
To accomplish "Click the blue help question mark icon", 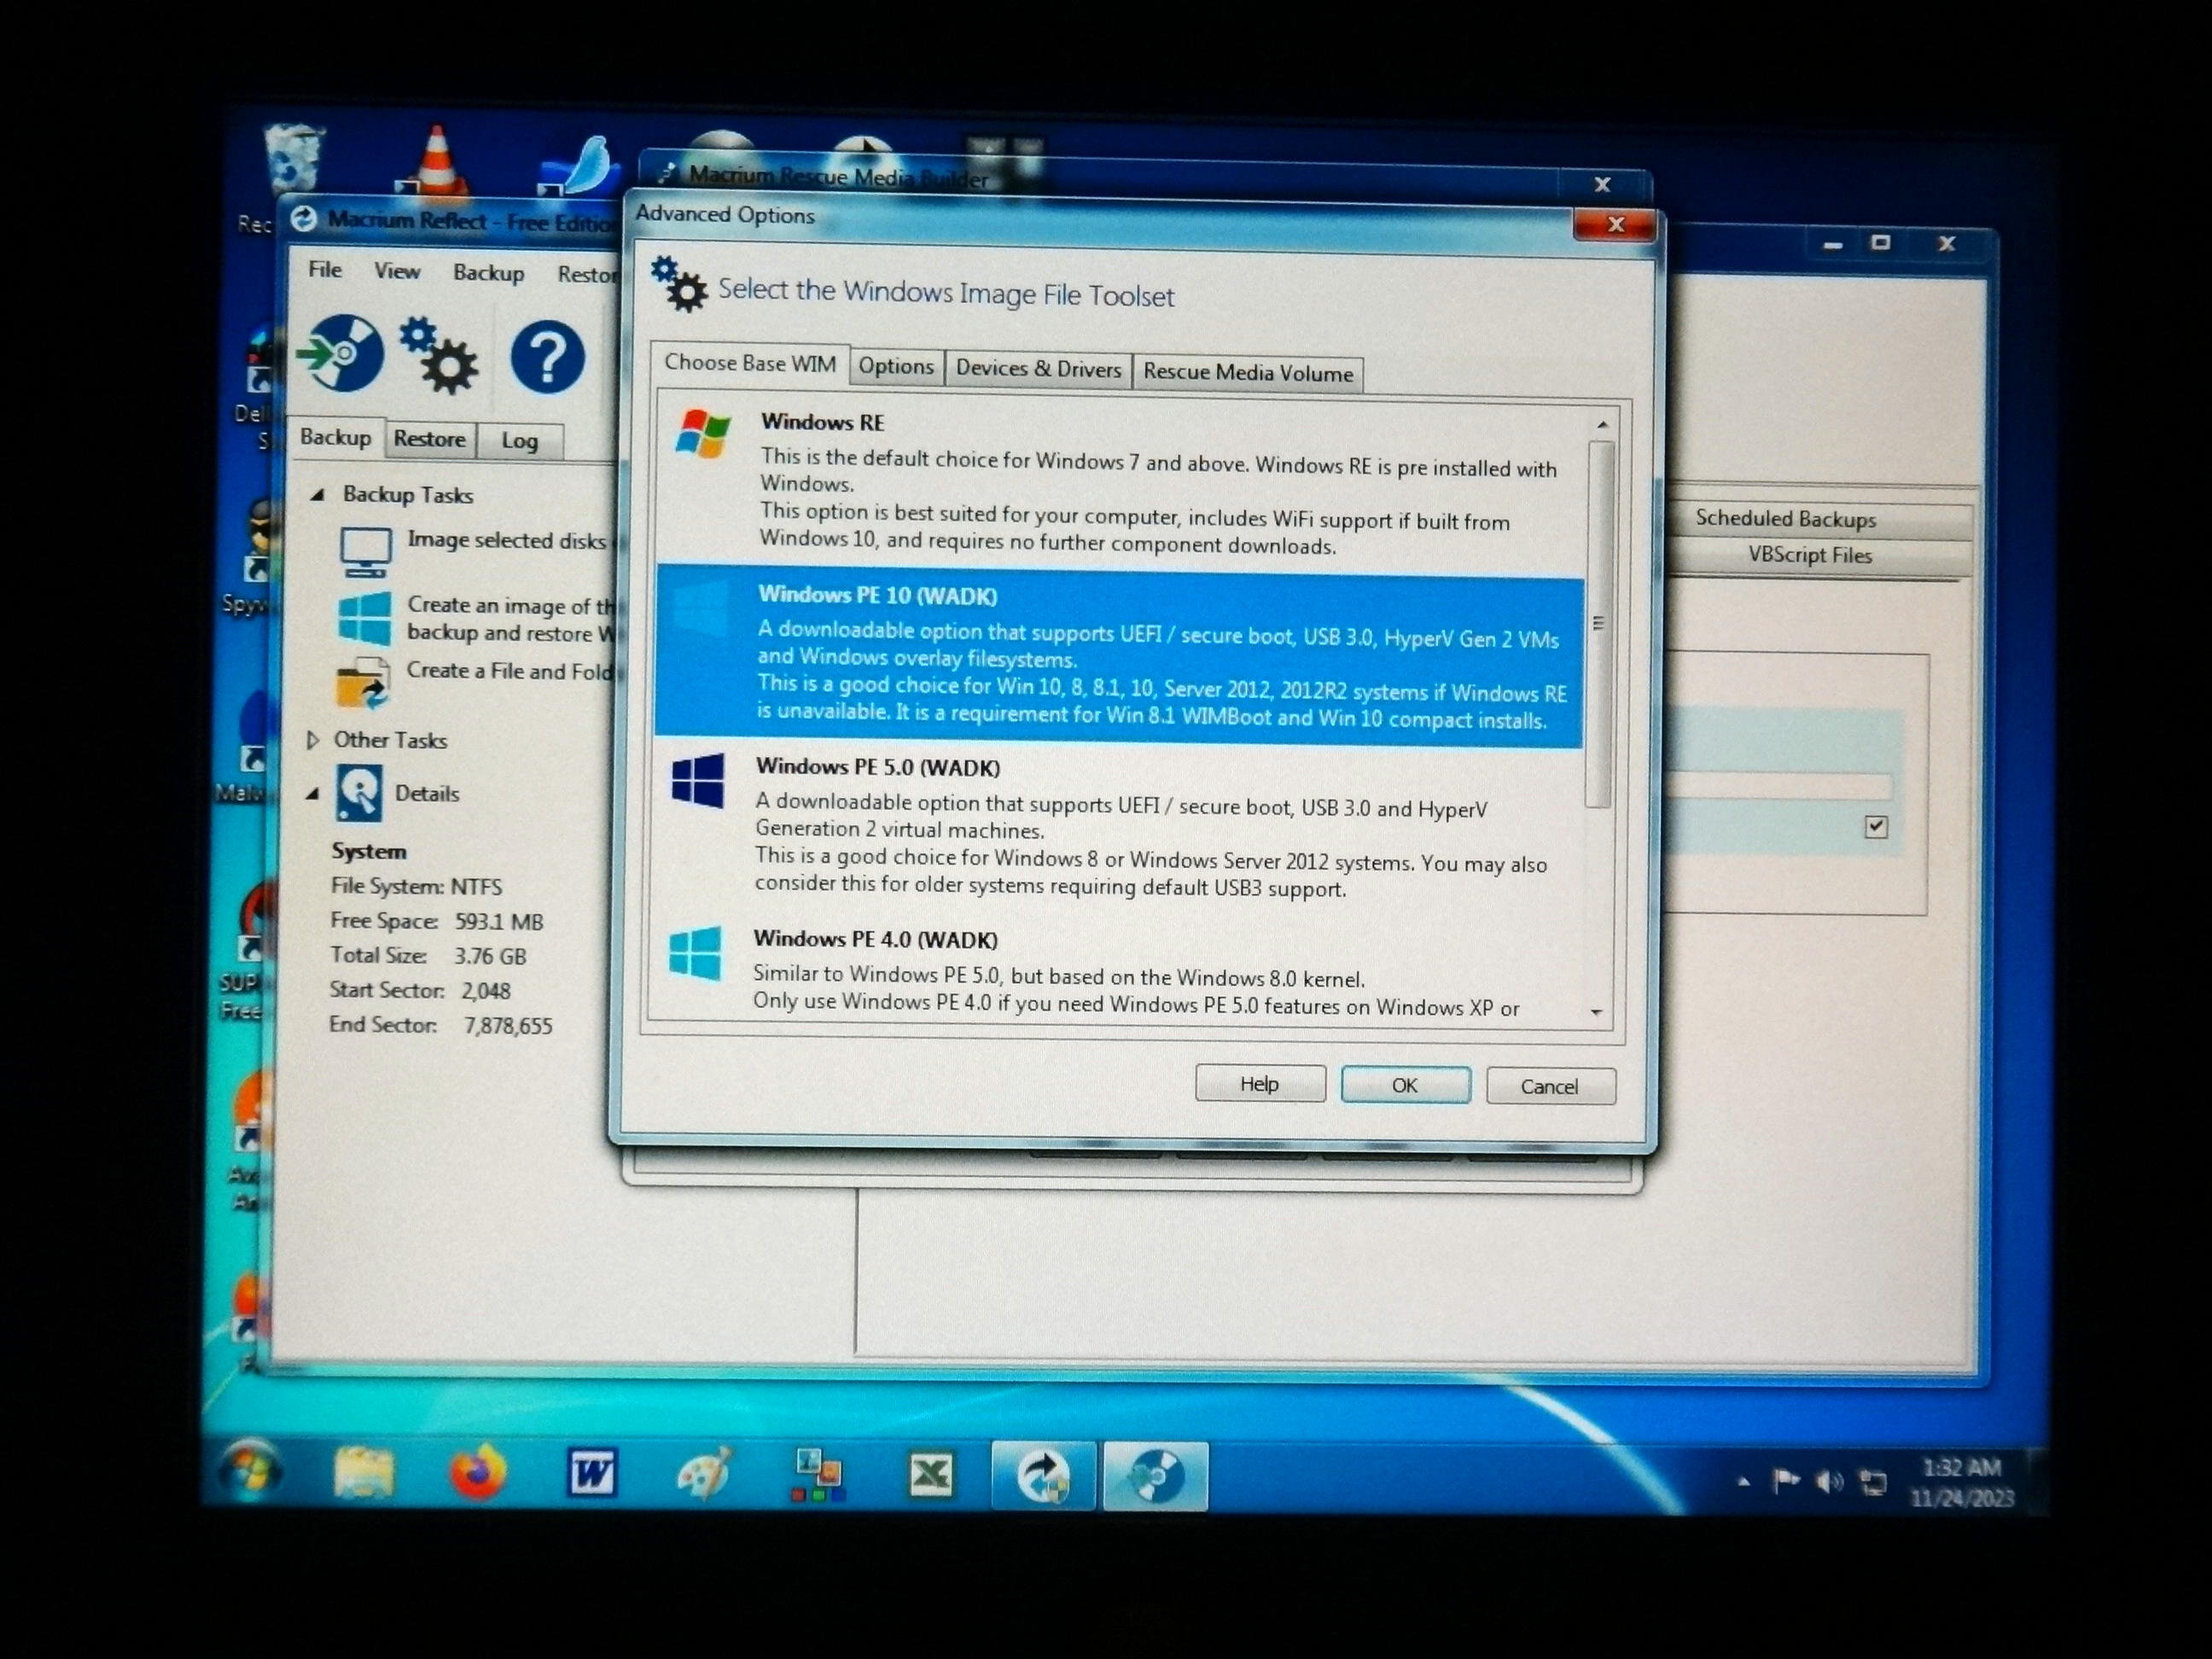I will coord(548,357).
